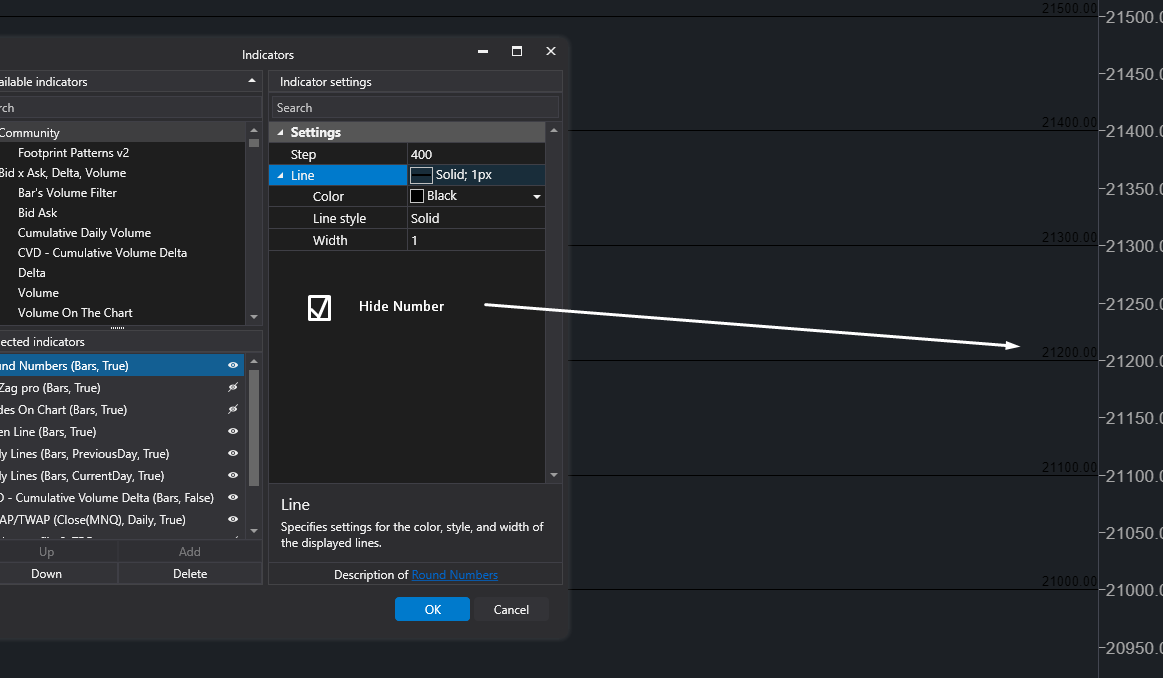Image resolution: width=1163 pixels, height=678 pixels.
Task: Toggle eye icon for Line (Bars, True)
Action: (x=233, y=432)
